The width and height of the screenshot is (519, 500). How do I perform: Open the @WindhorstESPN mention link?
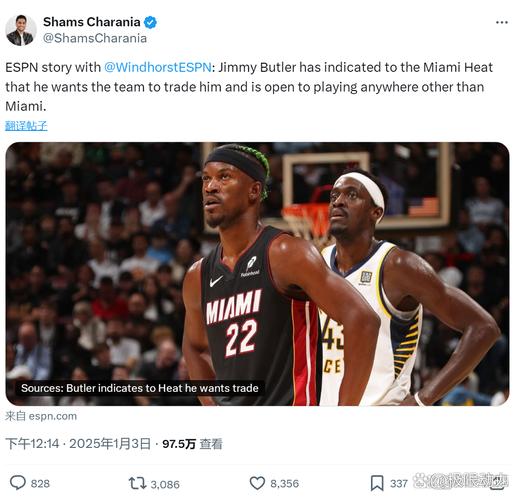coord(158,67)
